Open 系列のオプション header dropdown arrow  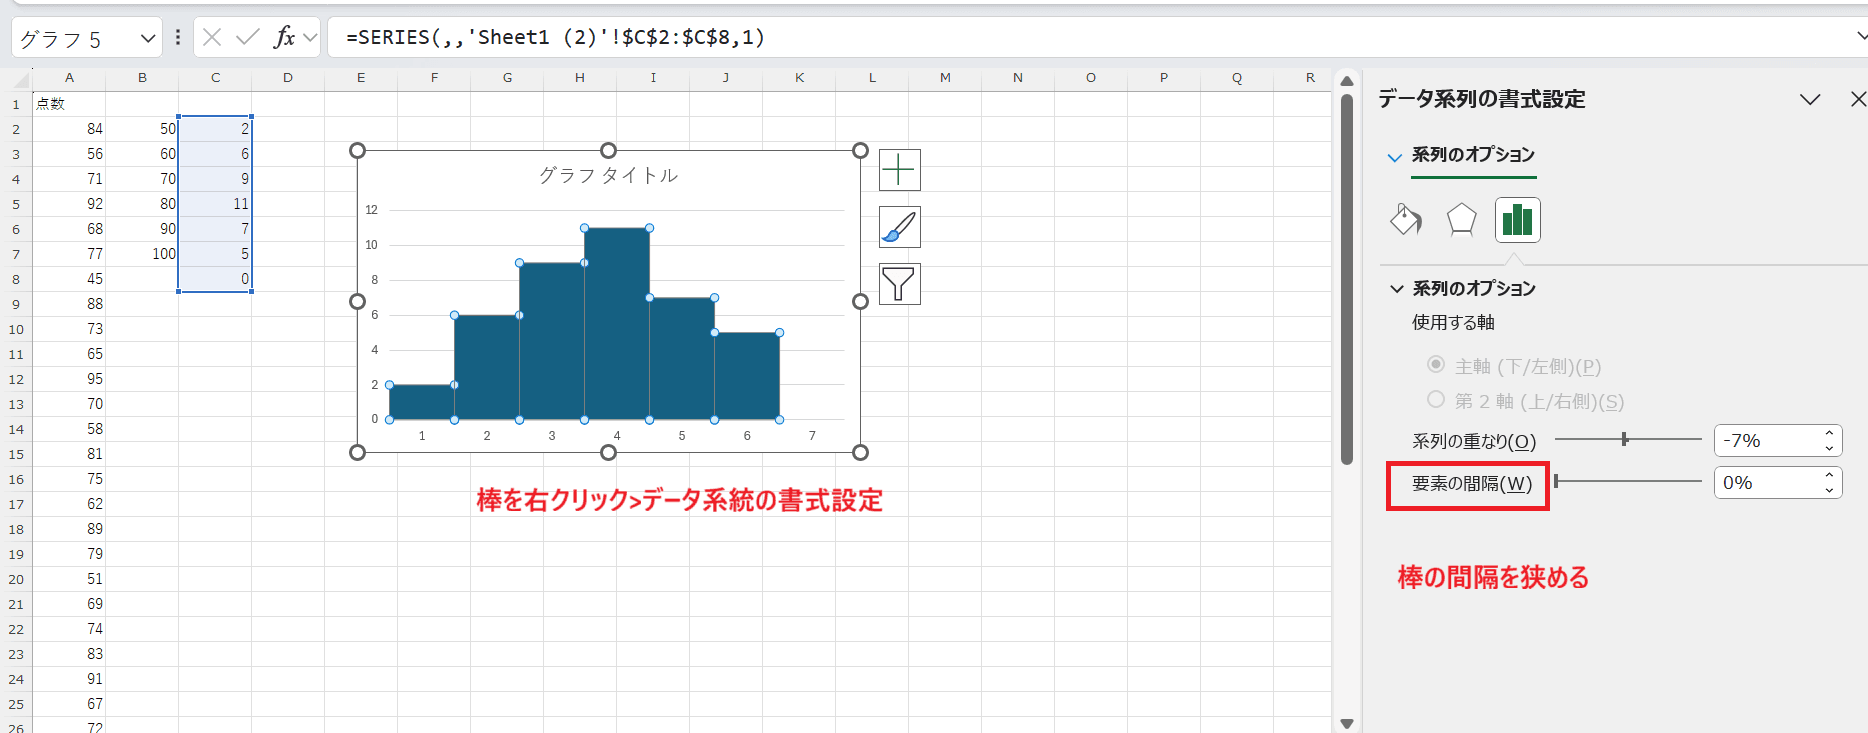coord(1394,157)
